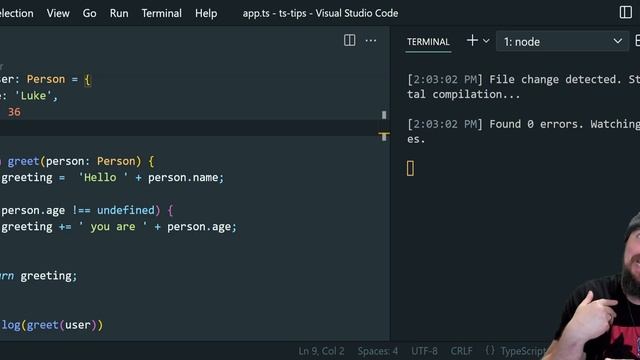Click the ' you are ' string literal

tap(113, 227)
